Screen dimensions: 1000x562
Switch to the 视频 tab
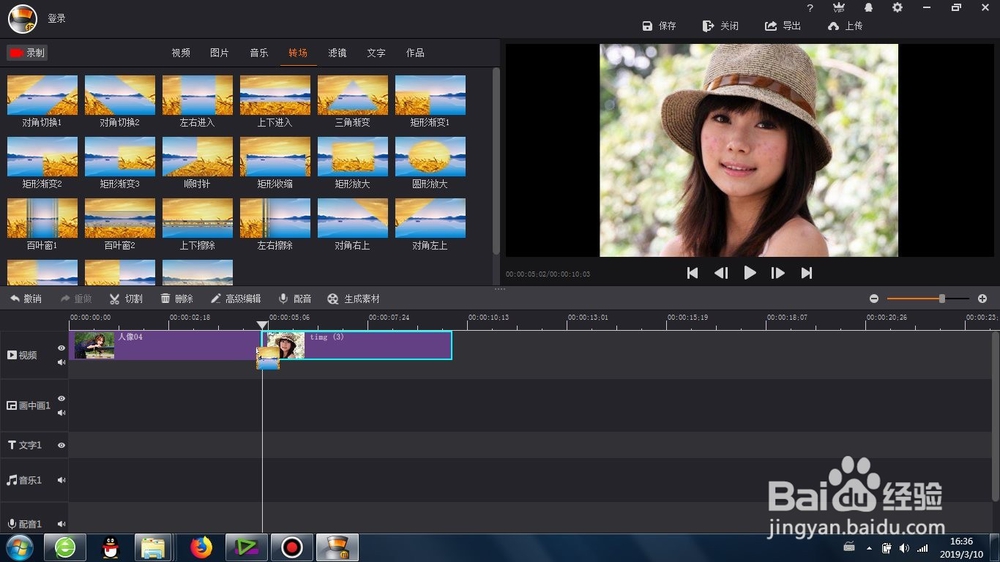[180, 53]
